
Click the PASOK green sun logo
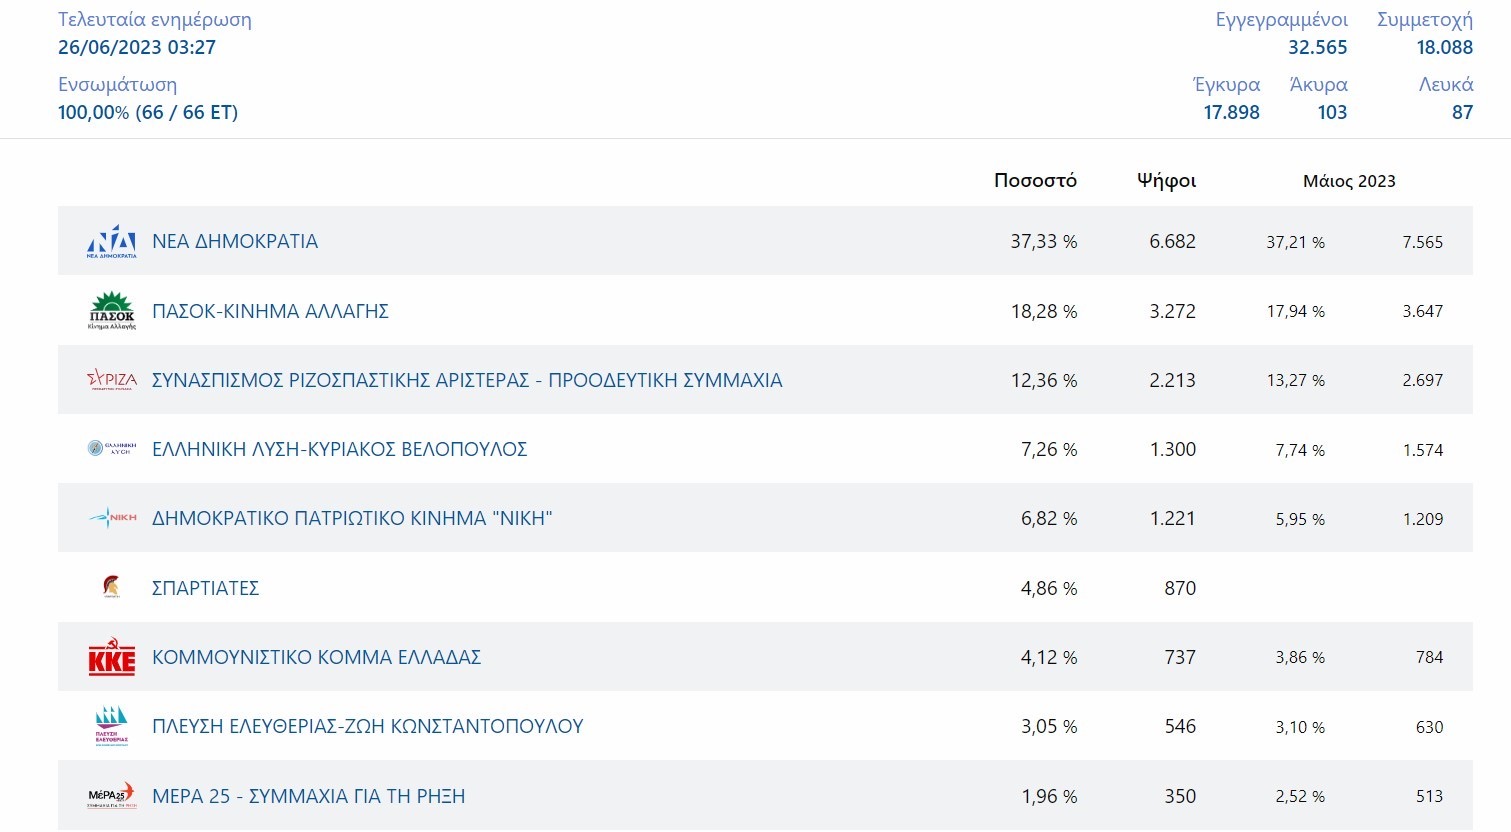[x=112, y=311]
